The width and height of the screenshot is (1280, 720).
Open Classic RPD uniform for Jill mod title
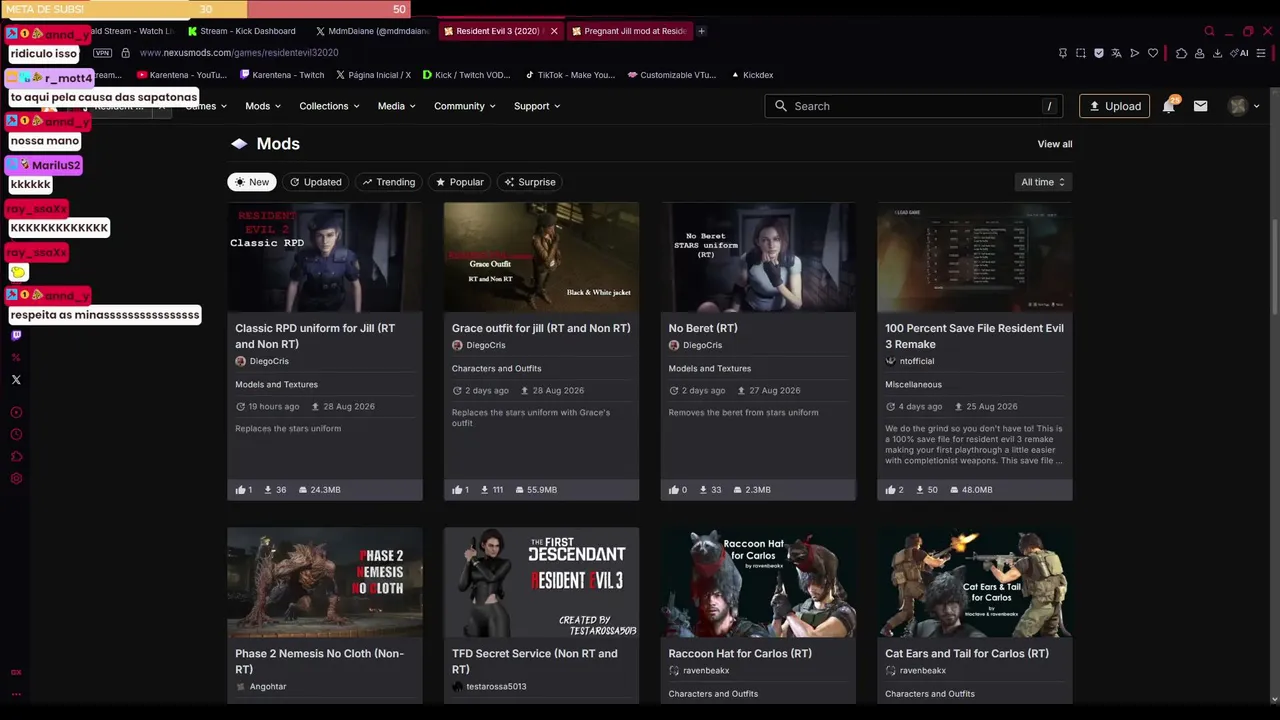[x=315, y=336]
